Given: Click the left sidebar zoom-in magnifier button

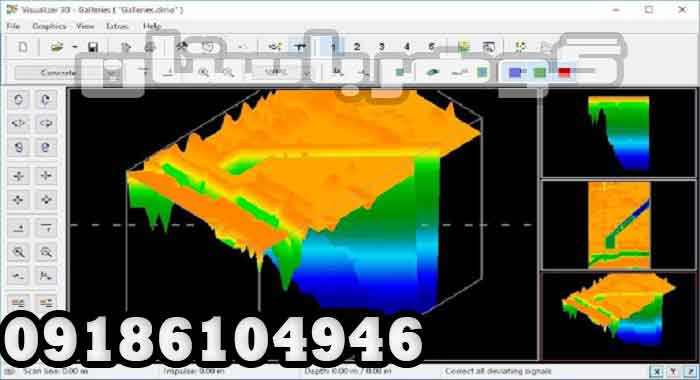Looking at the screenshot, I should point(19,252).
